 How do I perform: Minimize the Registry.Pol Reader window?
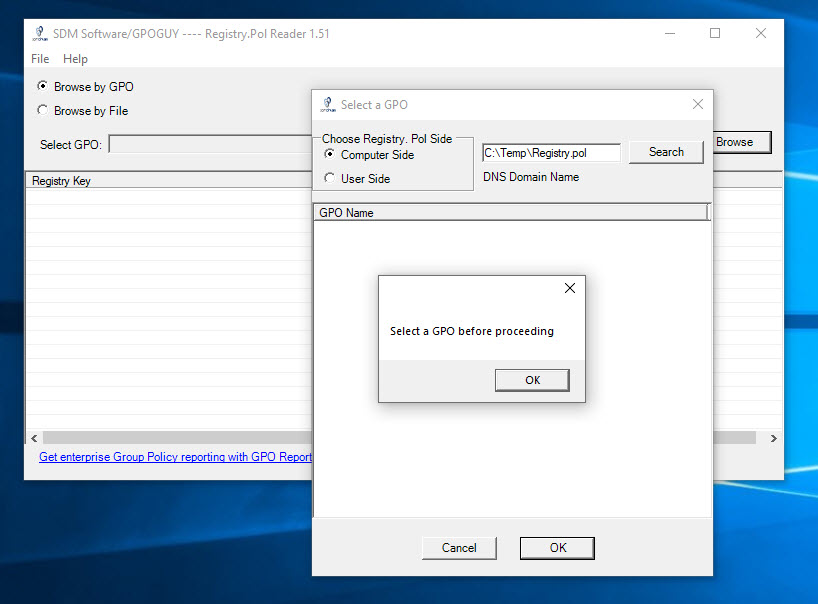pyautogui.click(x=670, y=33)
